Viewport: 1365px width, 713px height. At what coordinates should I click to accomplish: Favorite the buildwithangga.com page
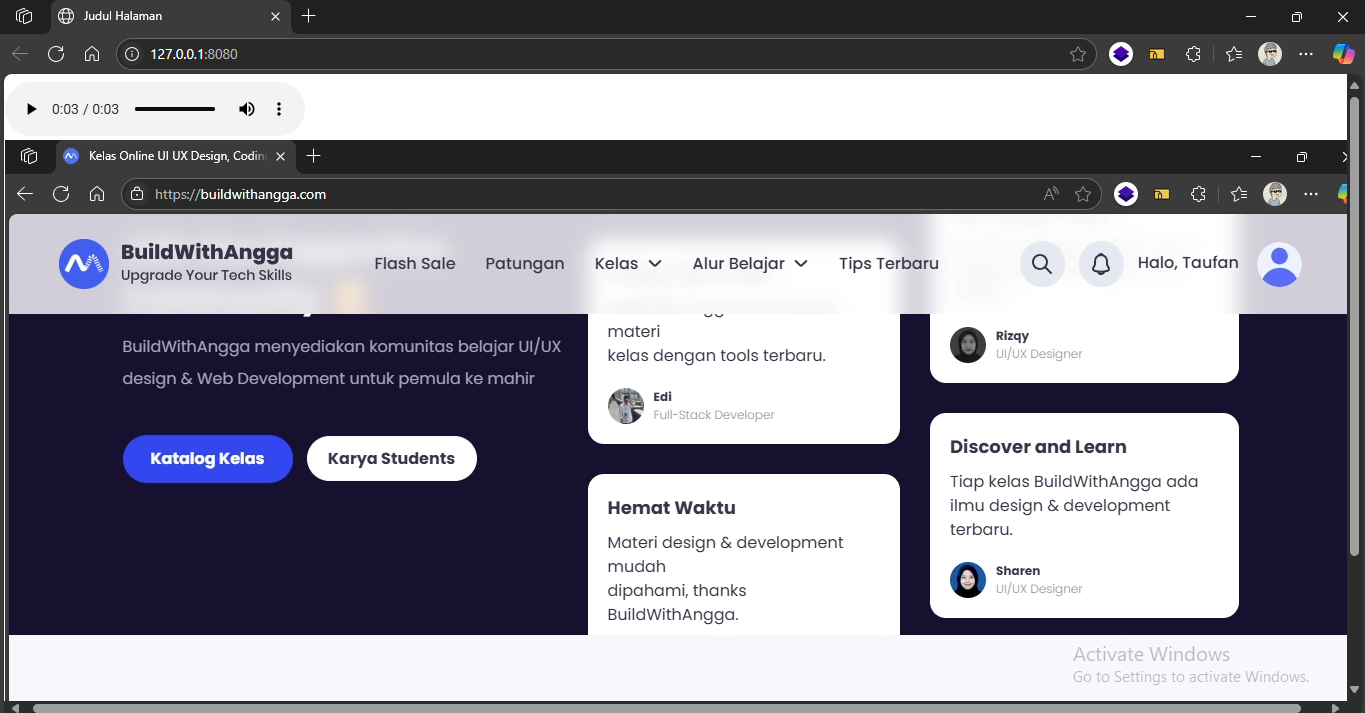point(1083,194)
